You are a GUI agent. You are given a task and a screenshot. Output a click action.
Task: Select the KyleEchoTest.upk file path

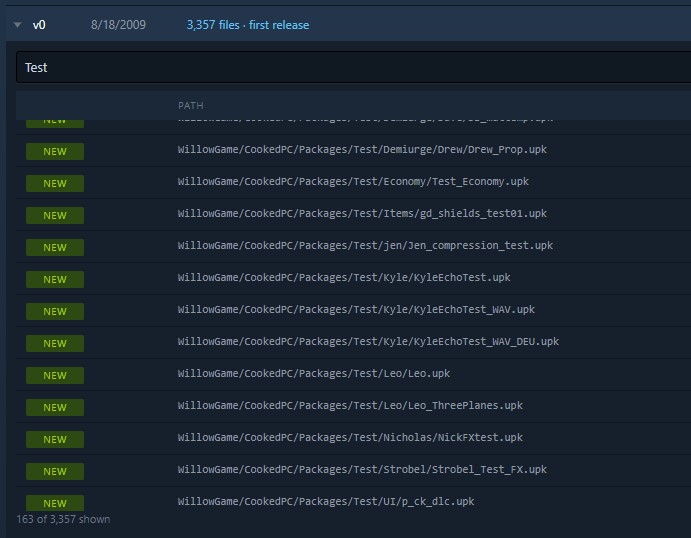(x=344, y=278)
